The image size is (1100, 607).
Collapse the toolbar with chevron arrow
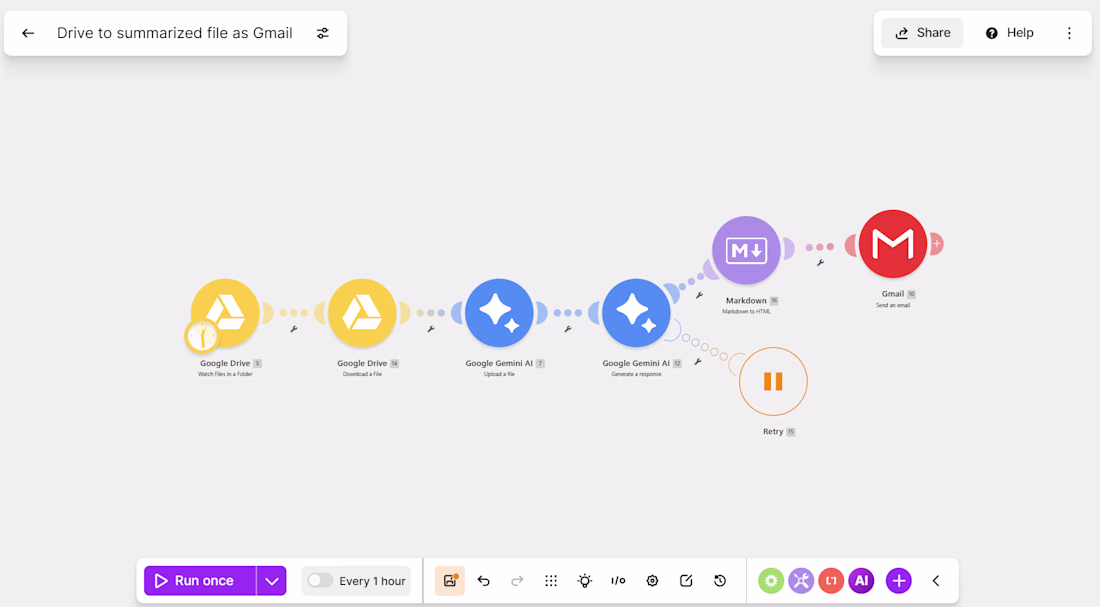click(936, 581)
